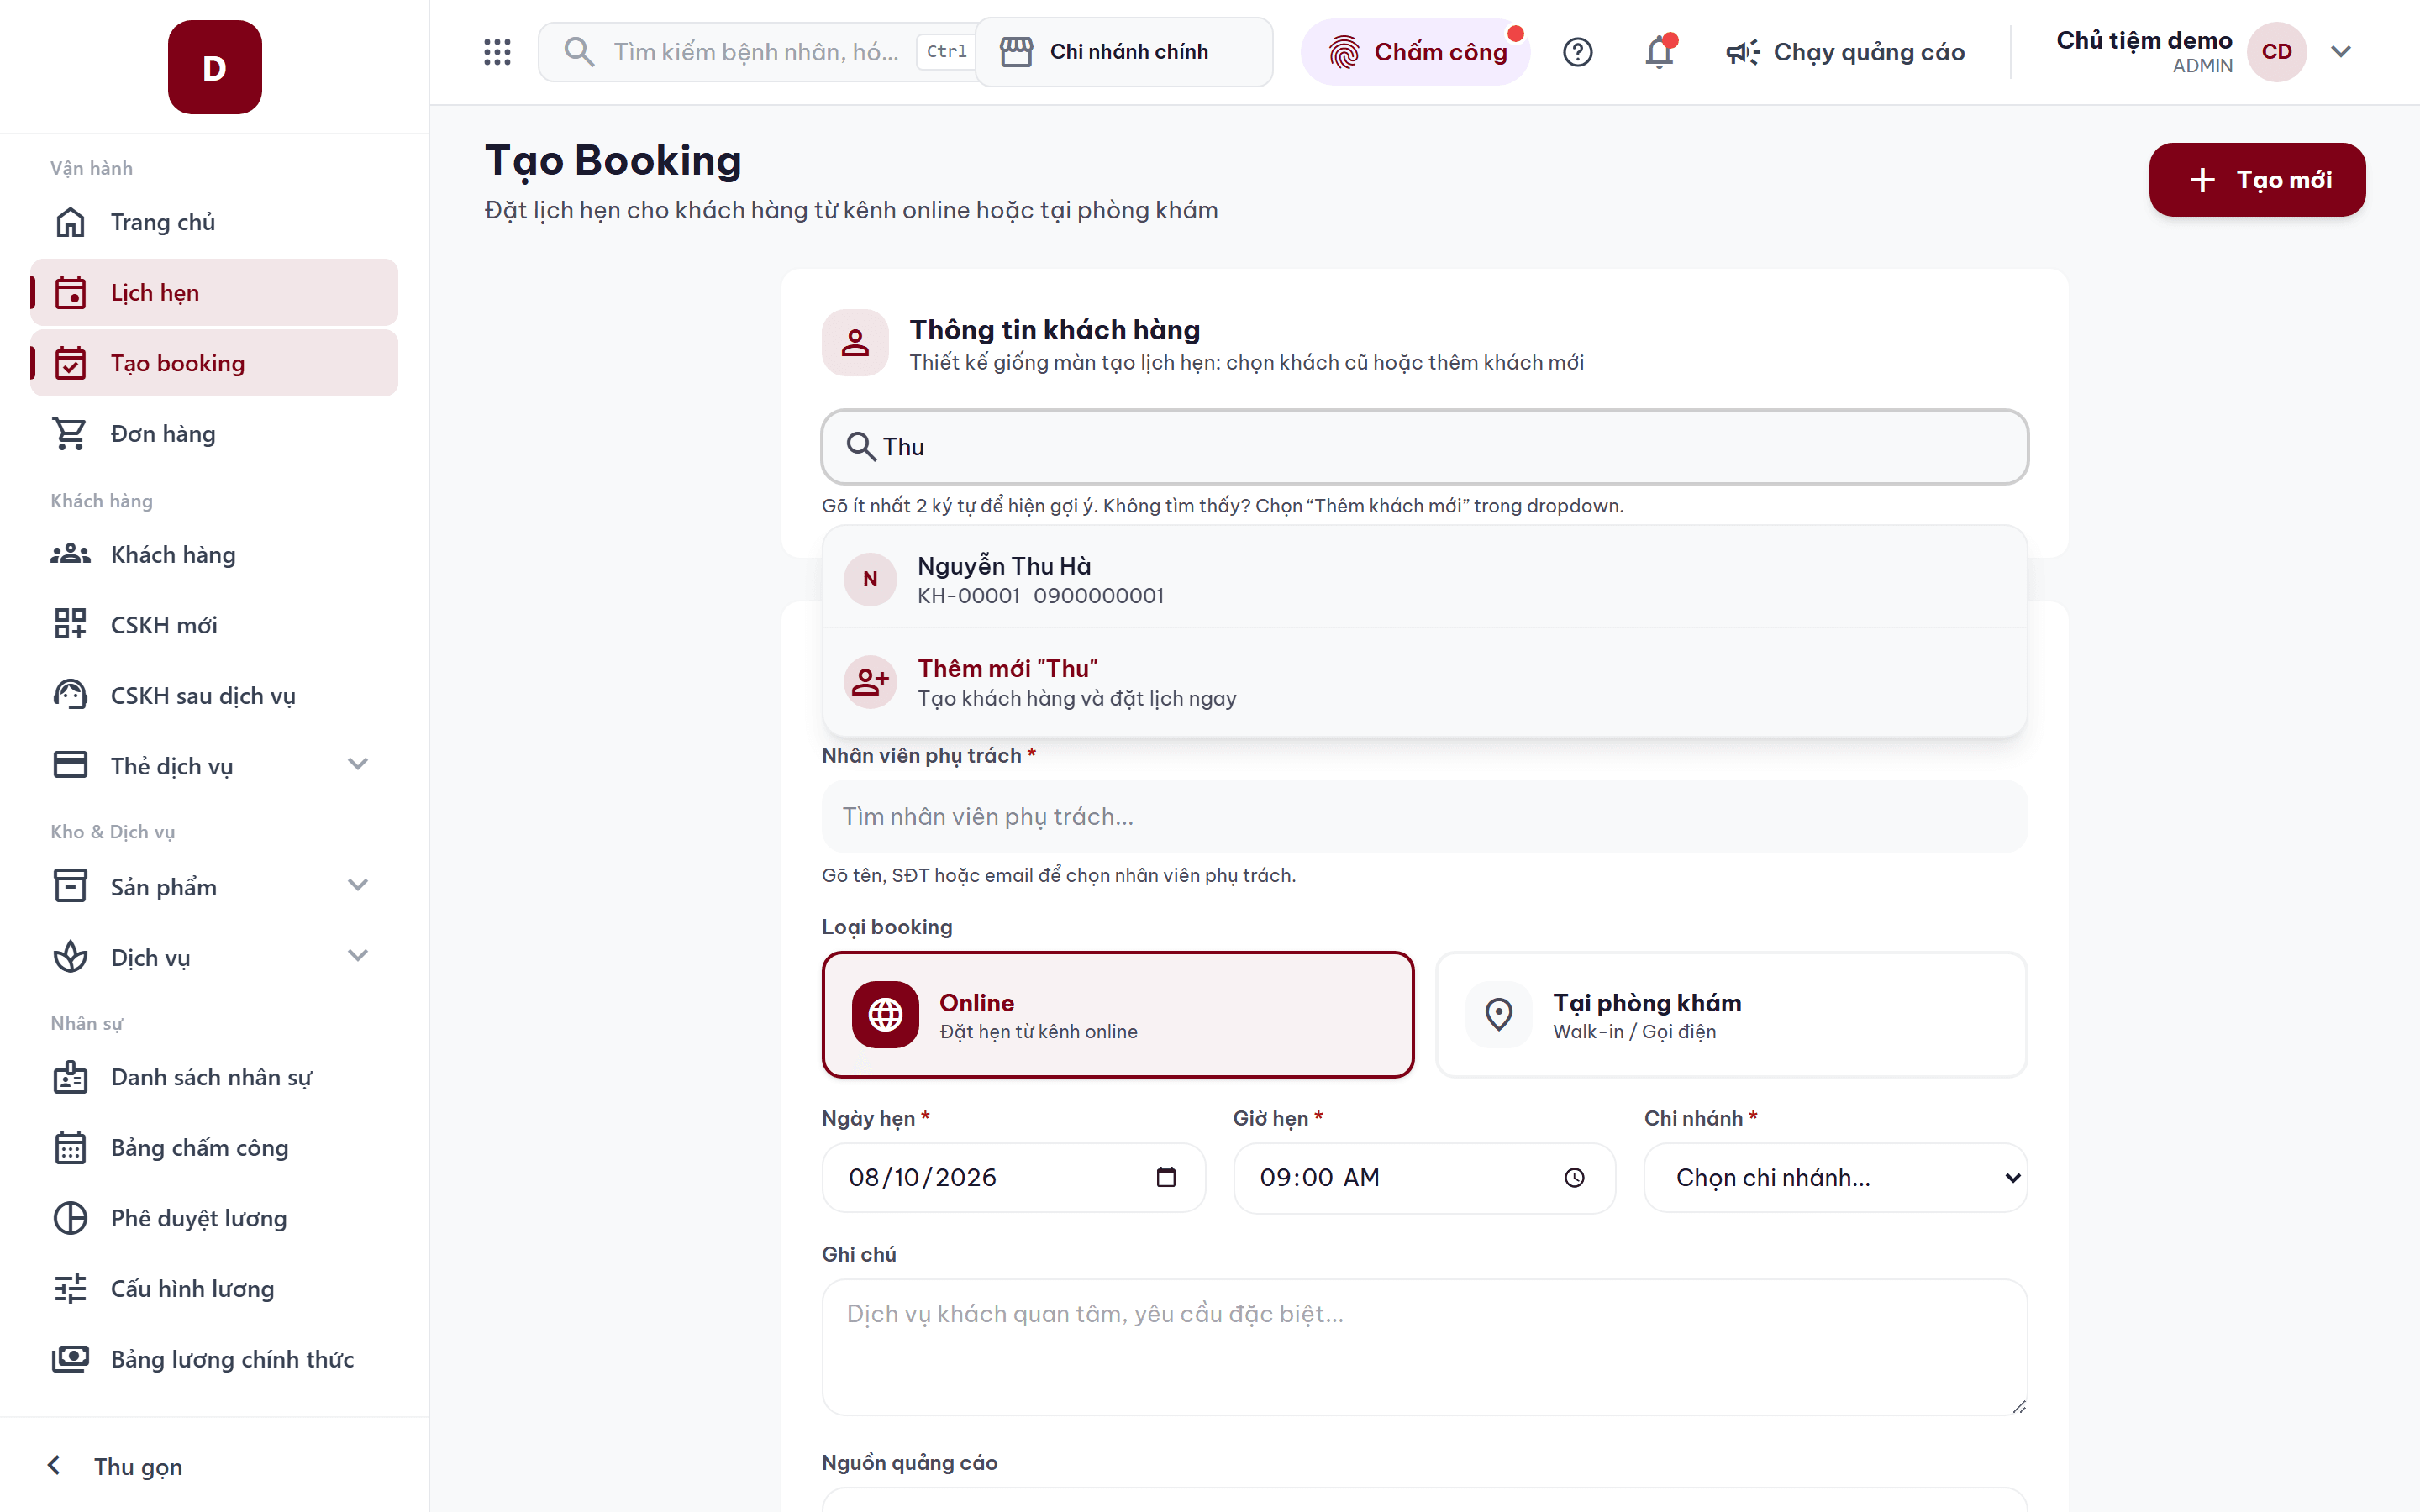
Task: Click the help question mark icon
Action: tap(1577, 52)
